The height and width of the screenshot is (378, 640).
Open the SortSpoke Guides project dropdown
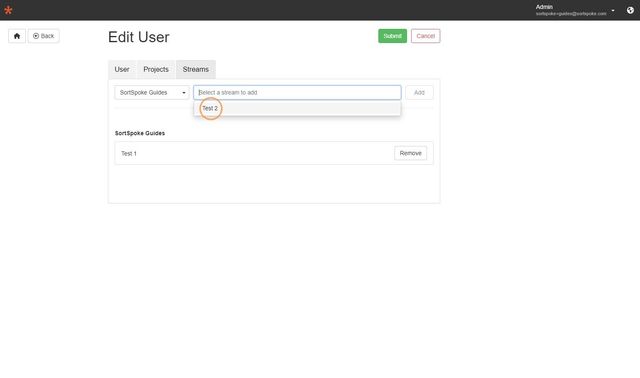click(x=152, y=93)
